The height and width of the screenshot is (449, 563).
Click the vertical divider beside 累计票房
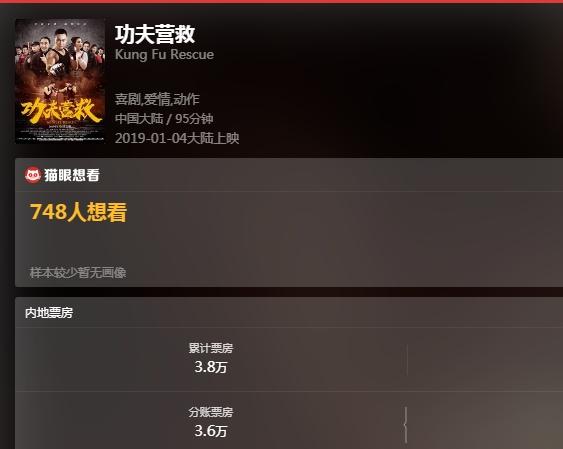click(x=407, y=360)
